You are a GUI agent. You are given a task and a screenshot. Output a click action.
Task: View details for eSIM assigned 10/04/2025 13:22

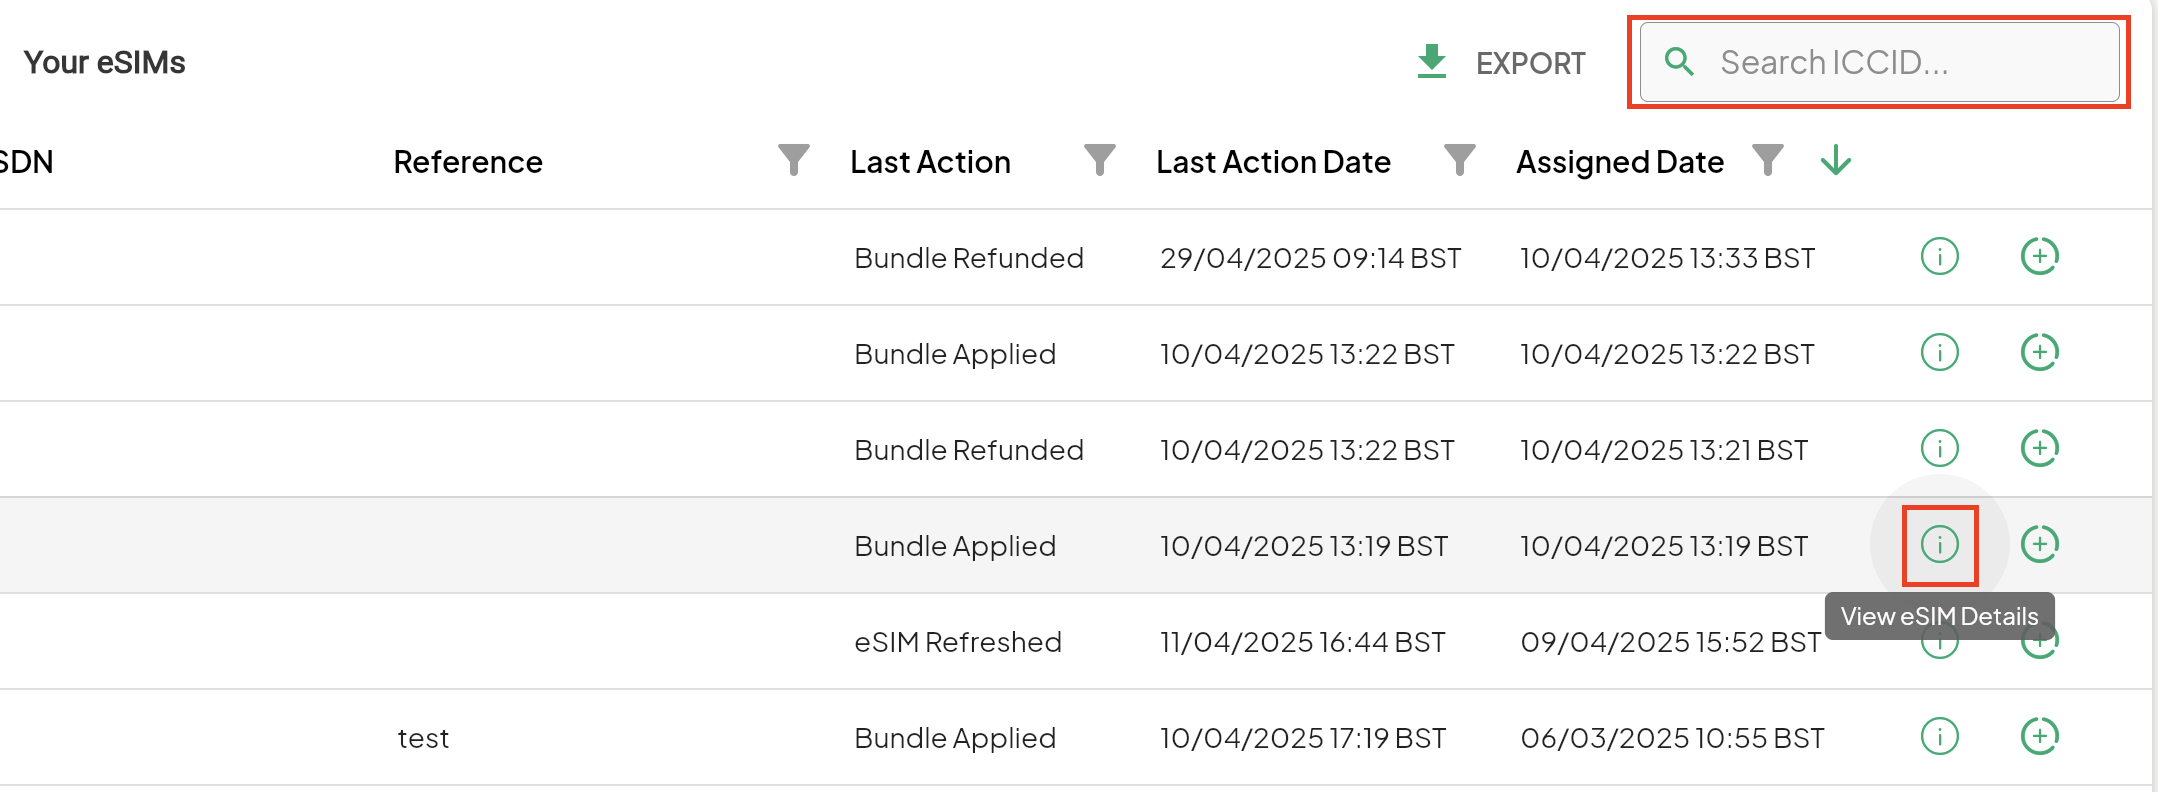(x=1940, y=353)
